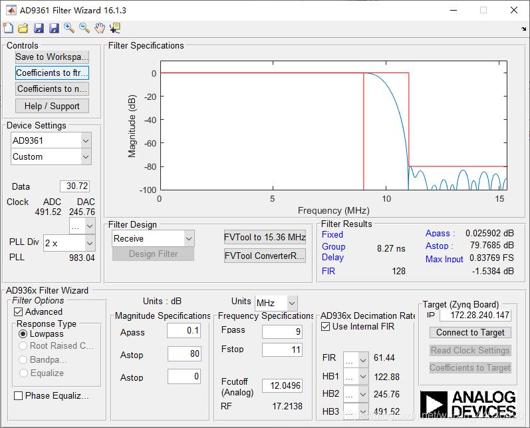Viewport: 530px width, 428px height.
Task: Click the Connect to Target button
Action: (x=470, y=333)
